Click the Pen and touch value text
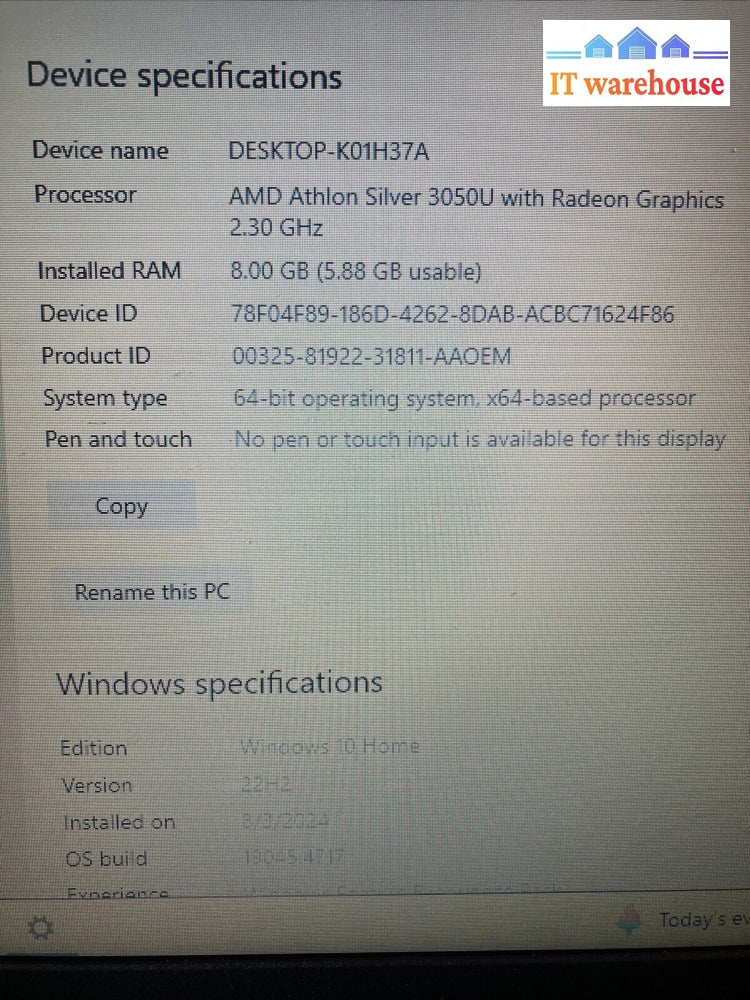 coord(479,440)
